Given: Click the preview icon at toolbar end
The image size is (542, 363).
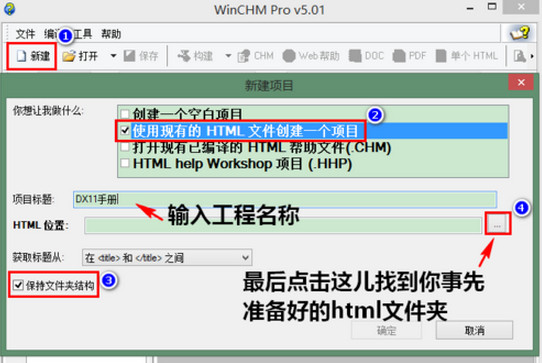Looking at the screenshot, I should coord(519,56).
